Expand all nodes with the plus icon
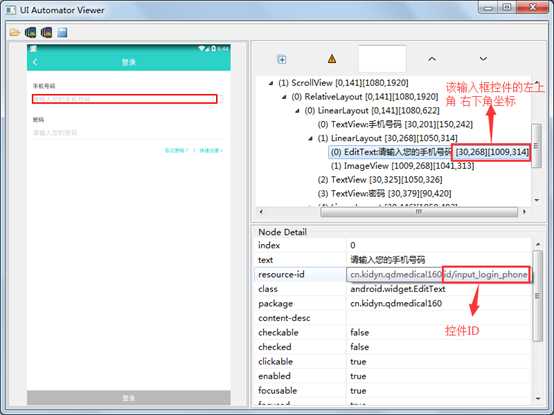 [282, 59]
